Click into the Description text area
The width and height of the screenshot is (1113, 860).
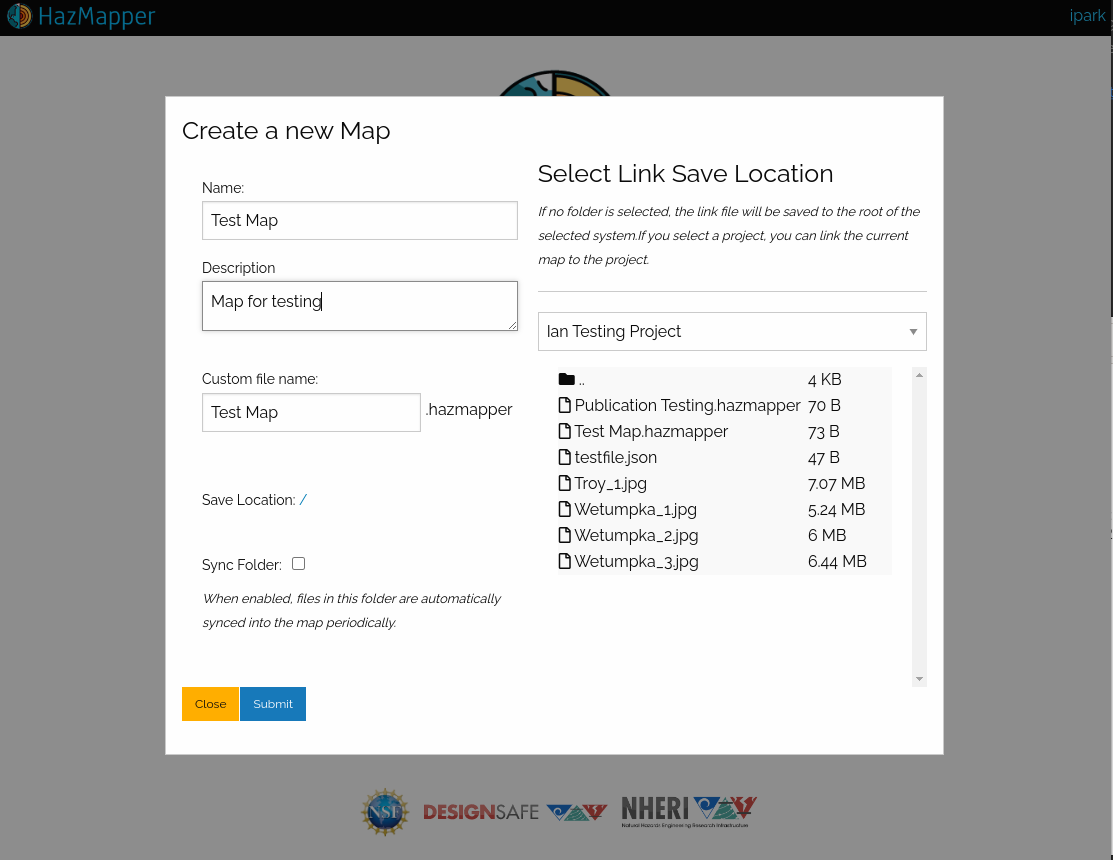point(359,305)
